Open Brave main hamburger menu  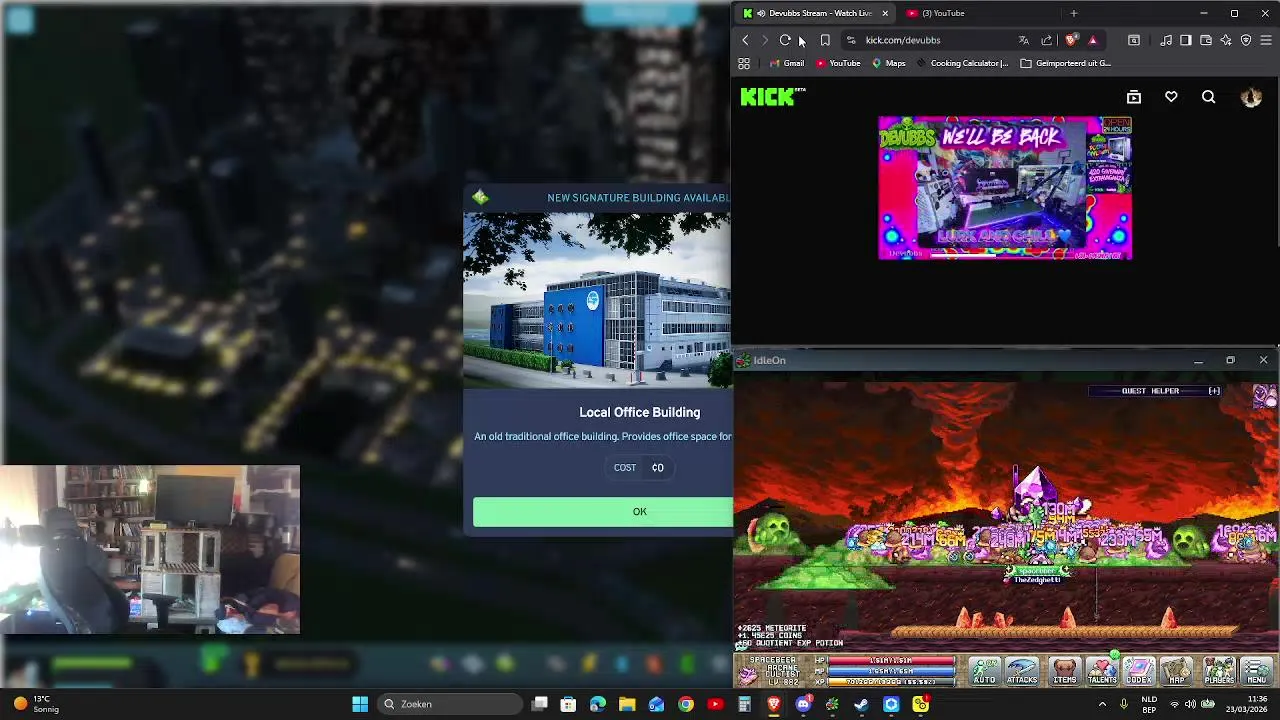pos(1266,40)
